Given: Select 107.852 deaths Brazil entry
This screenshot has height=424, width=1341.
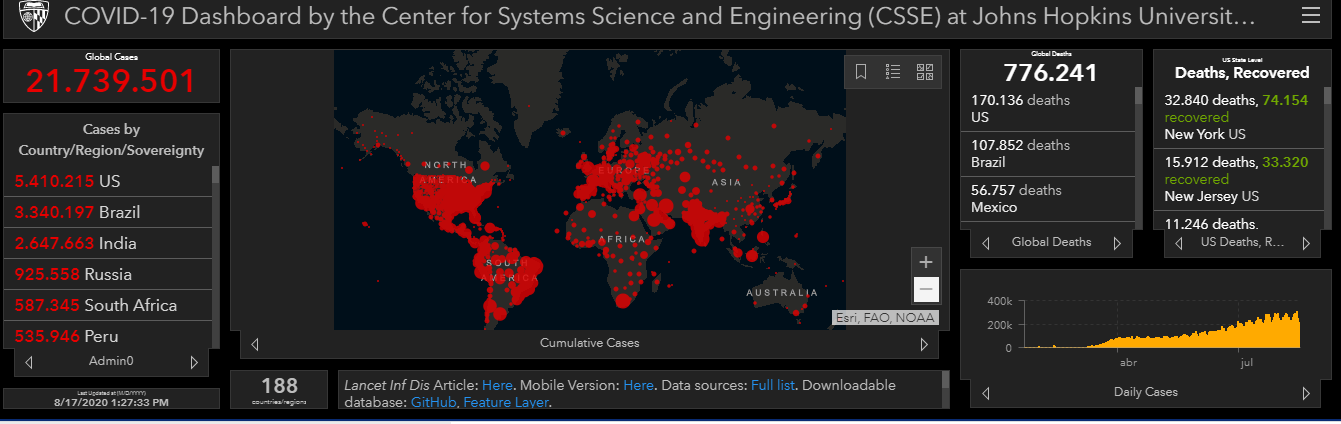Looking at the screenshot, I should tap(1049, 153).
